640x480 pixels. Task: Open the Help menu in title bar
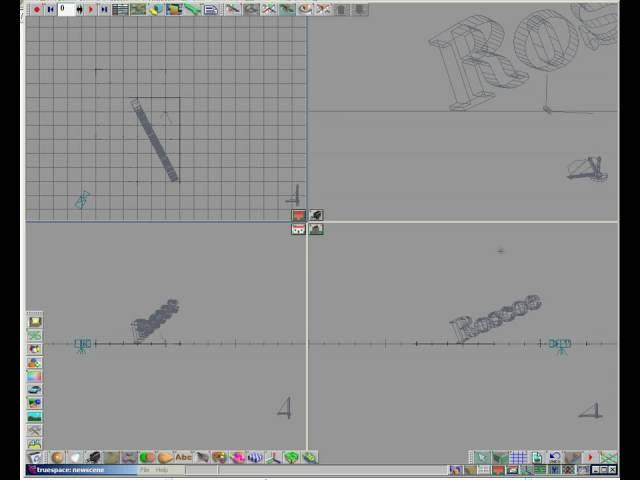click(x=162, y=470)
